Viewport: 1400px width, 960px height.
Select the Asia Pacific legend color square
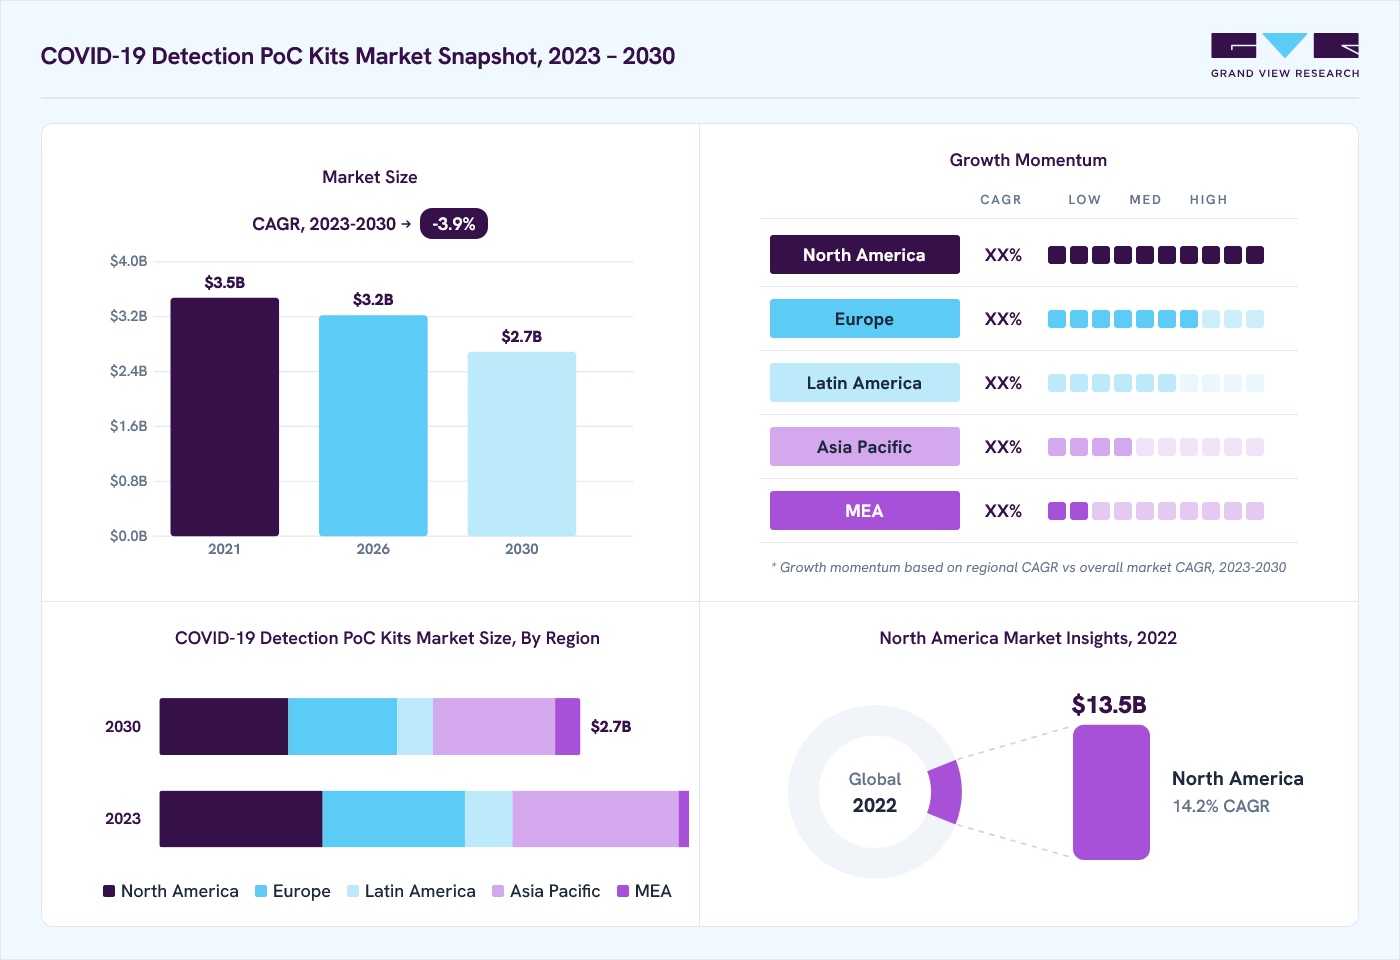[498, 891]
